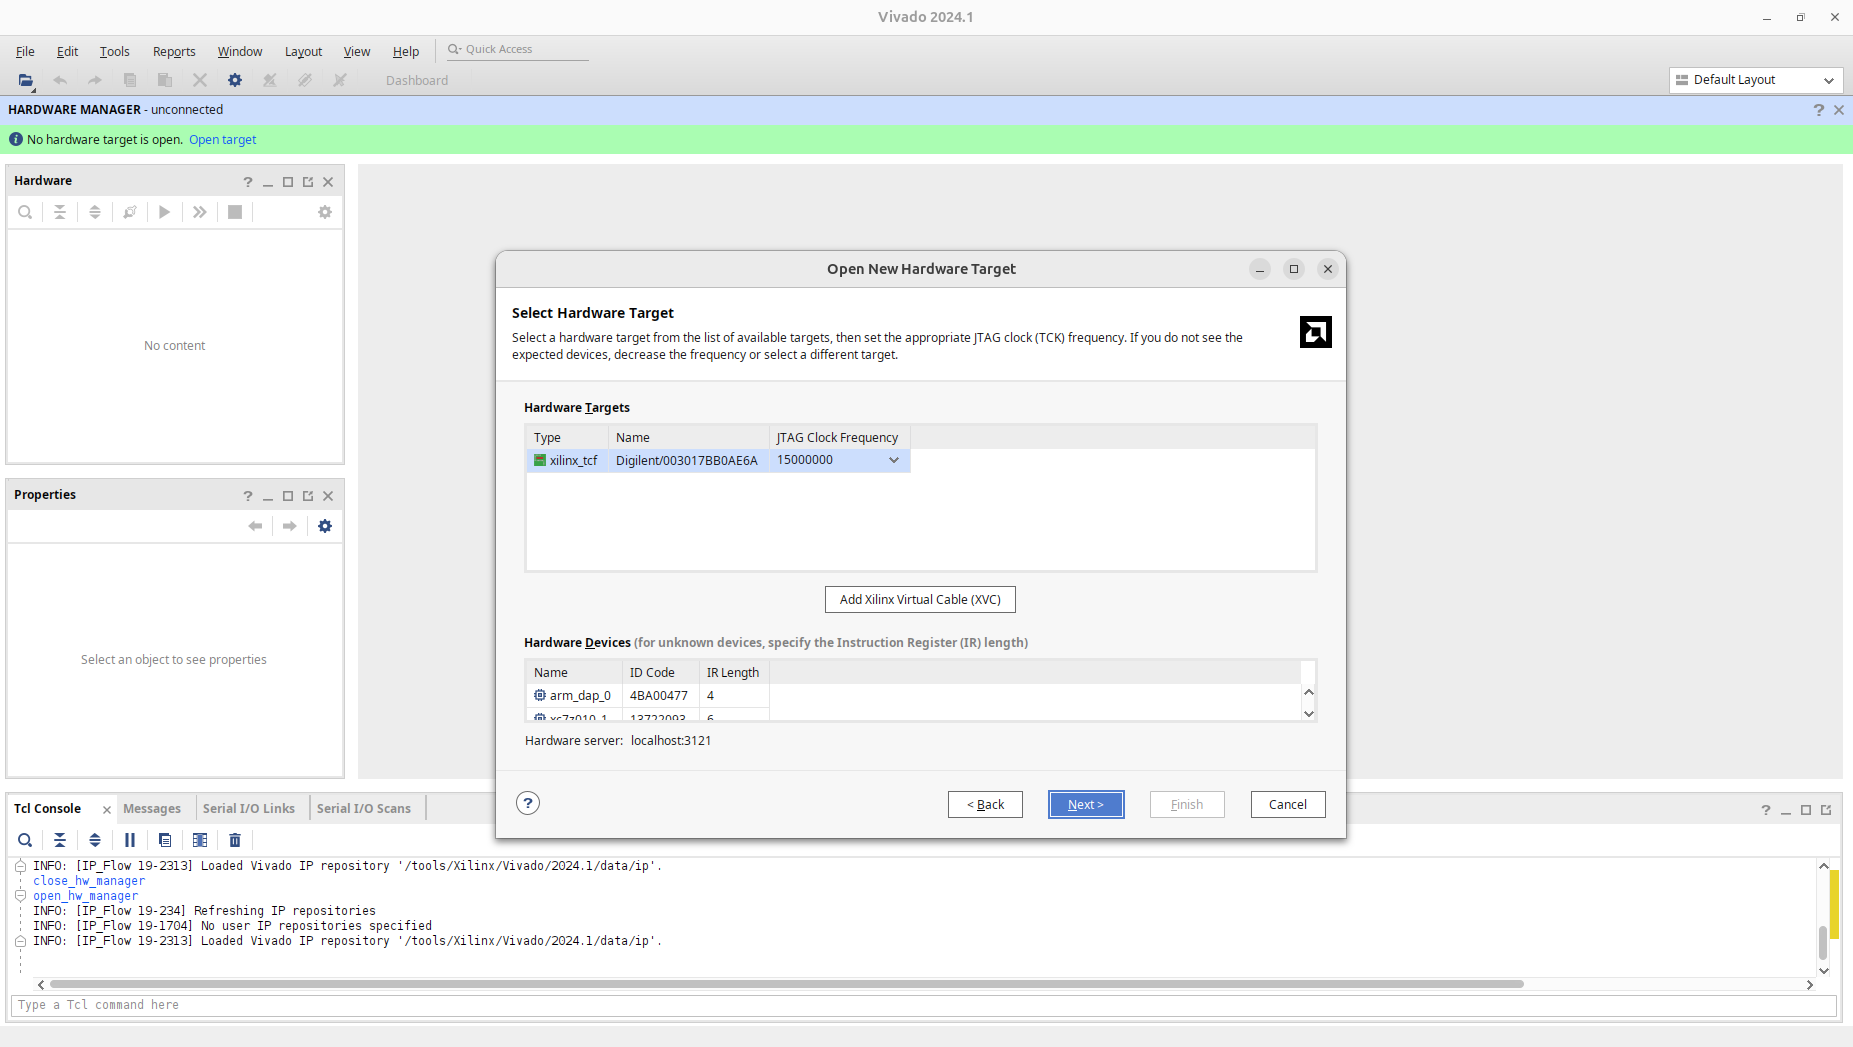
Task: Open the Reports menu
Action: [174, 52]
